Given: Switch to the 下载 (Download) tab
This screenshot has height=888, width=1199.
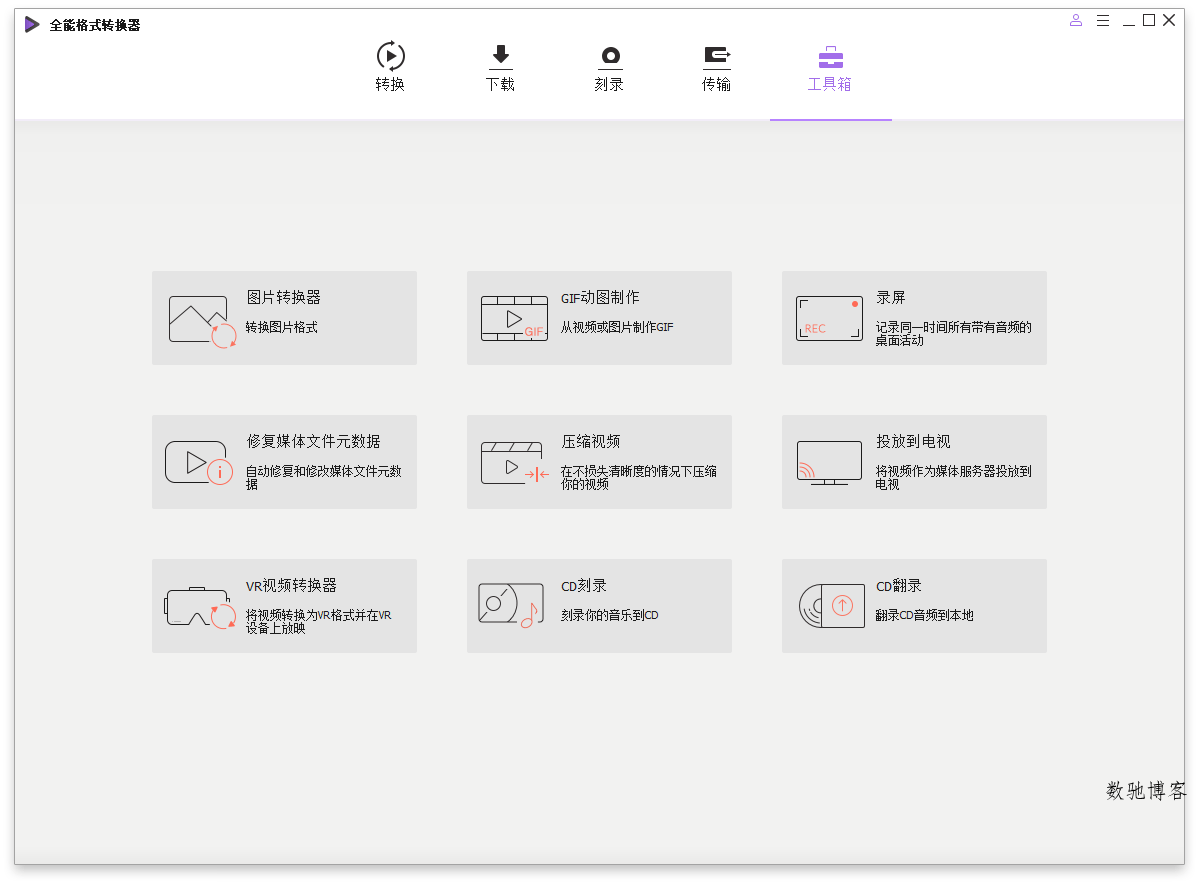Looking at the screenshot, I should tap(500, 67).
